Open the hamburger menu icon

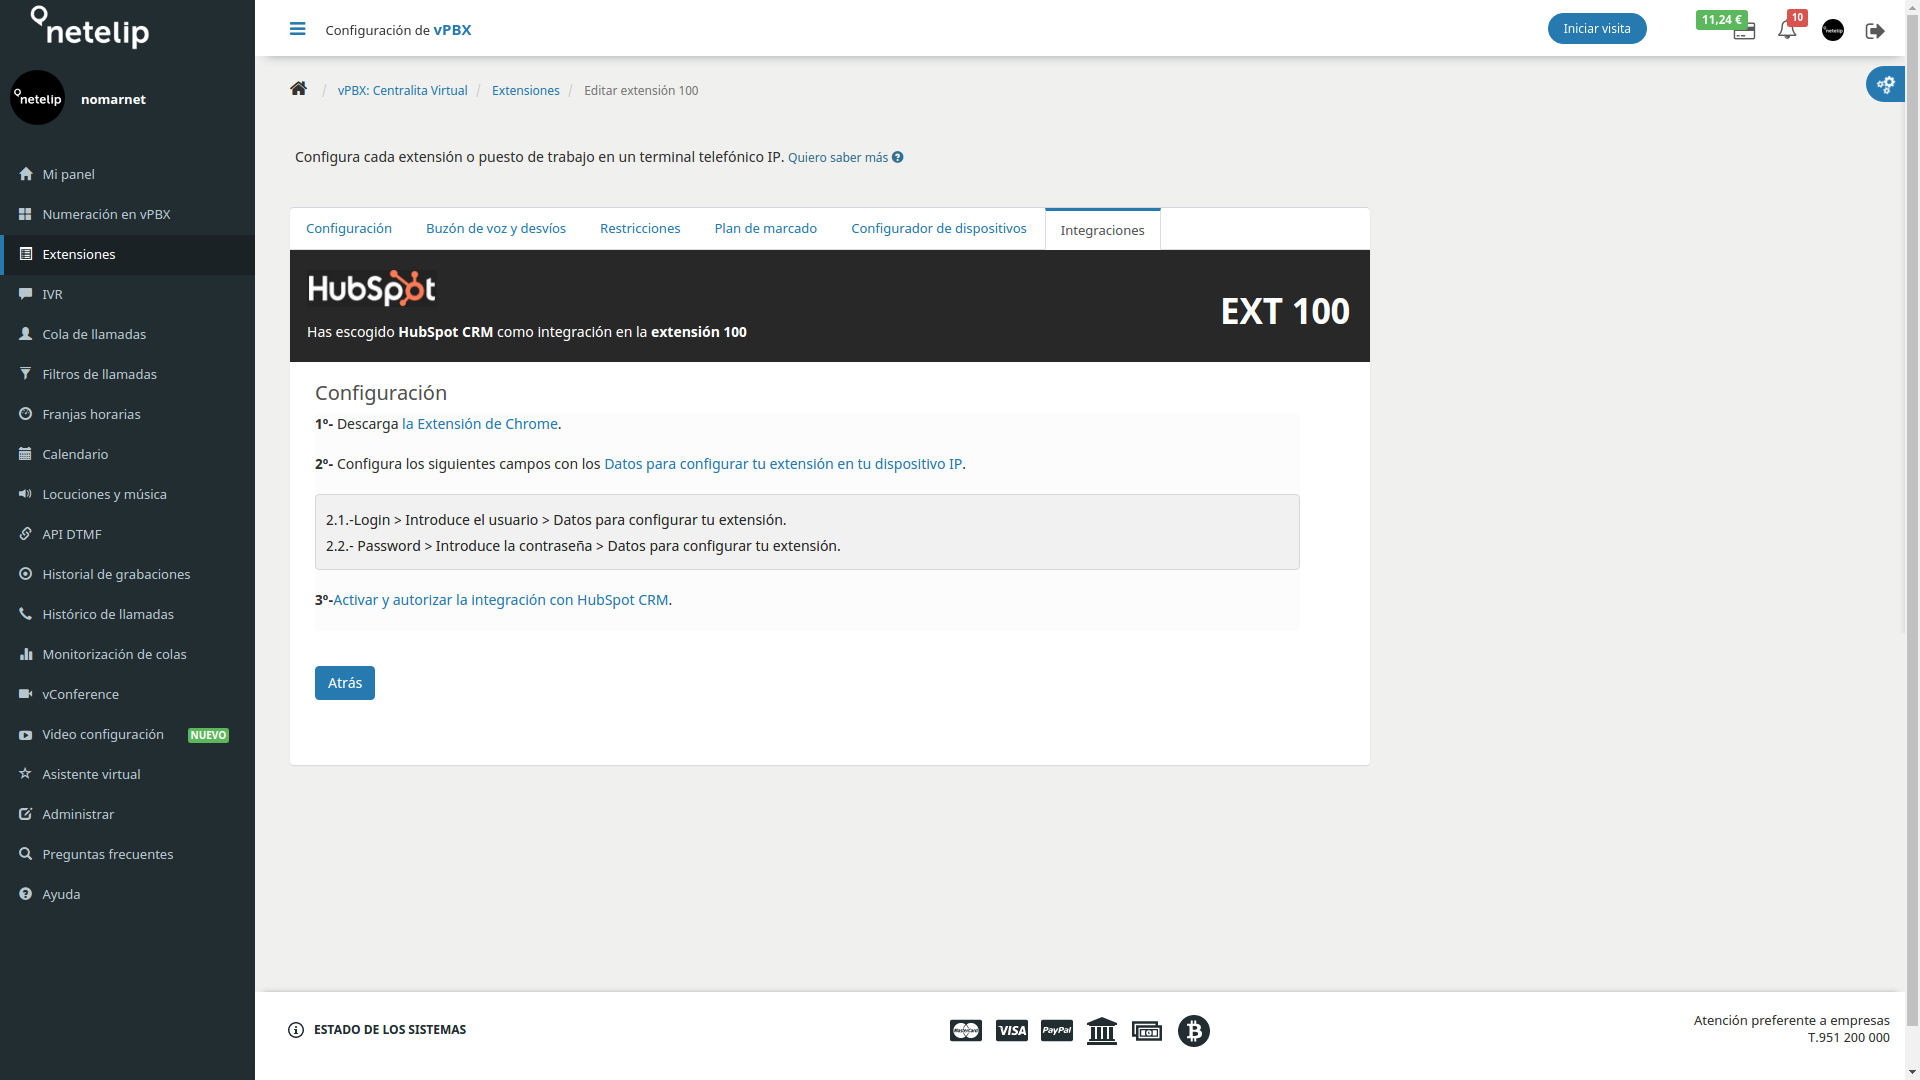click(x=297, y=29)
